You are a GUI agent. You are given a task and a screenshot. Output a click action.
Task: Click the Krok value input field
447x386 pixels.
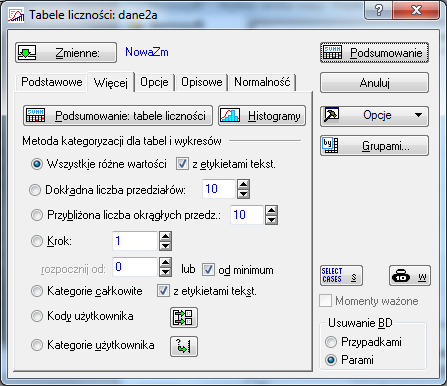pyautogui.click(x=135, y=241)
